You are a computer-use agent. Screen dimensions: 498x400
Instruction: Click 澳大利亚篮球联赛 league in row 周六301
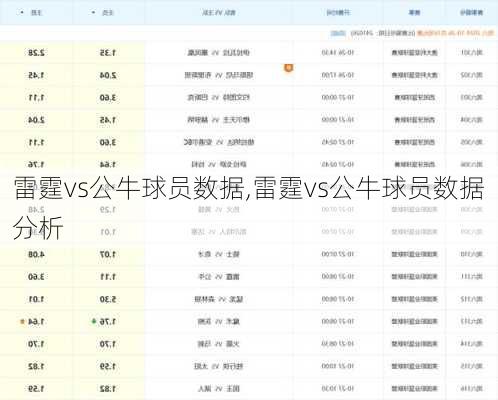click(414, 53)
